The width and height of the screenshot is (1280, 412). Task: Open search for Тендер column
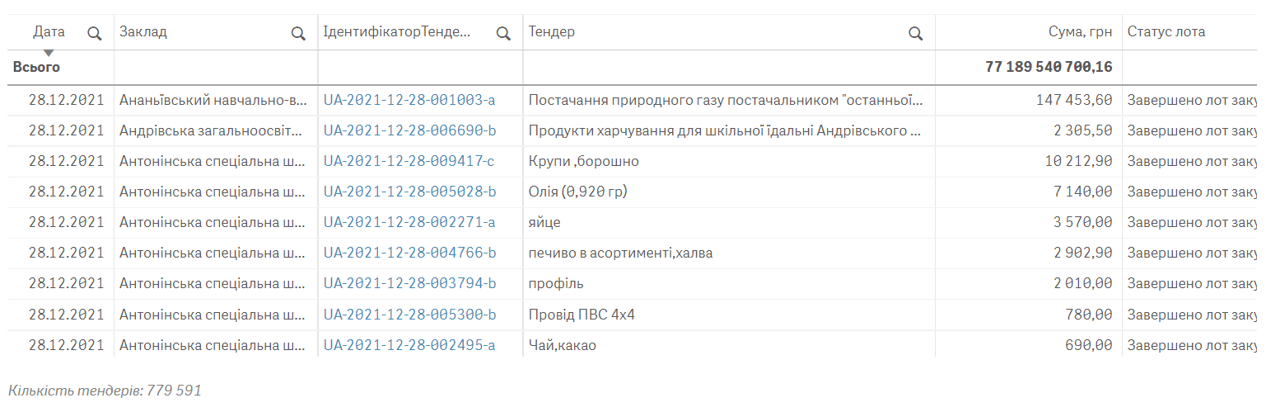click(x=915, y=33)
